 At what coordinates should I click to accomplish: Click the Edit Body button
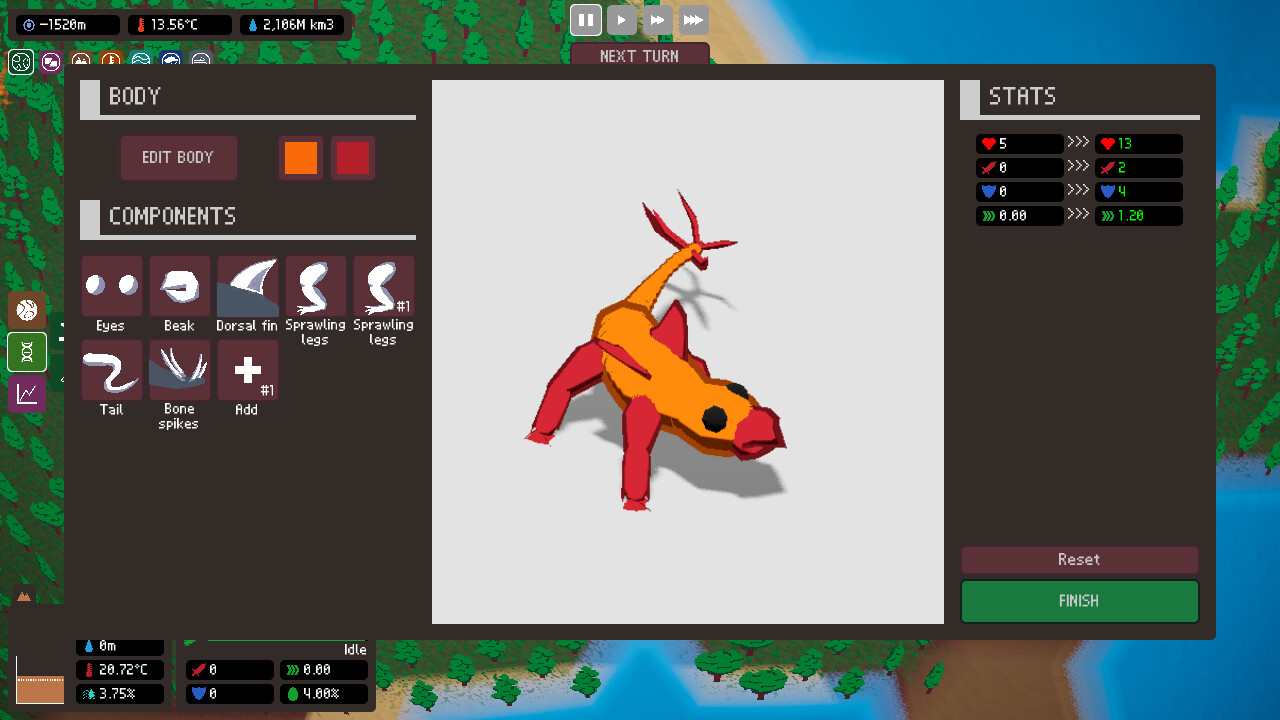click(x=179, y=158)
